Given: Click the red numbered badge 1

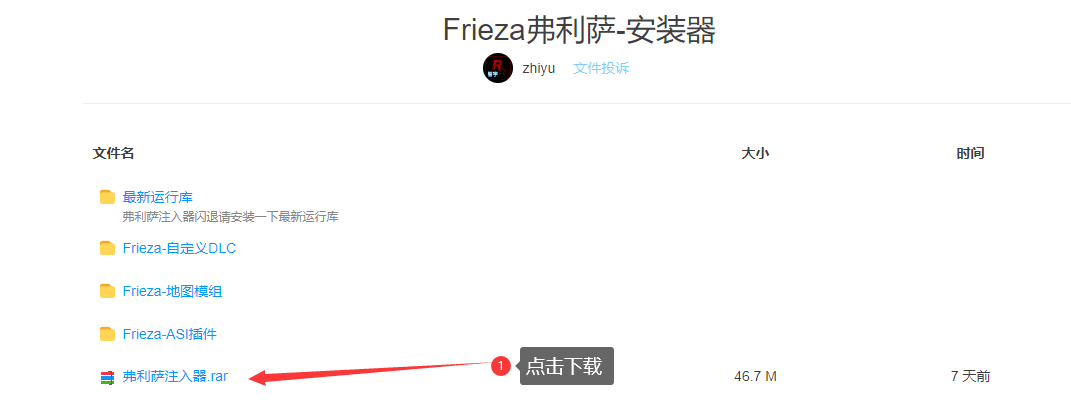Looking at the screenshot, I should click(x=501, y=367).
